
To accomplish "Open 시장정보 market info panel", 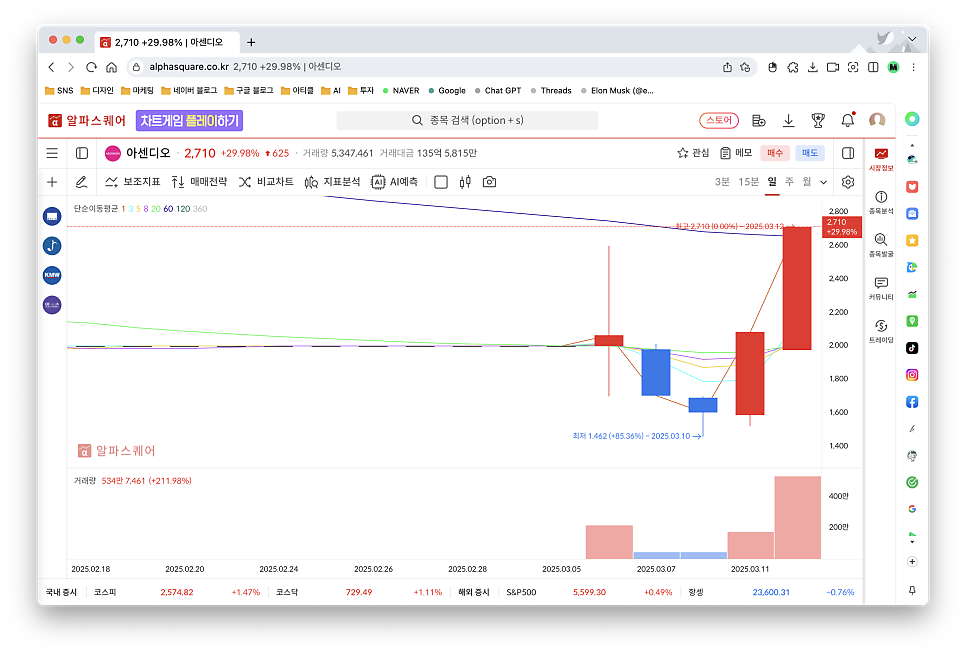I will coord(881,159).
